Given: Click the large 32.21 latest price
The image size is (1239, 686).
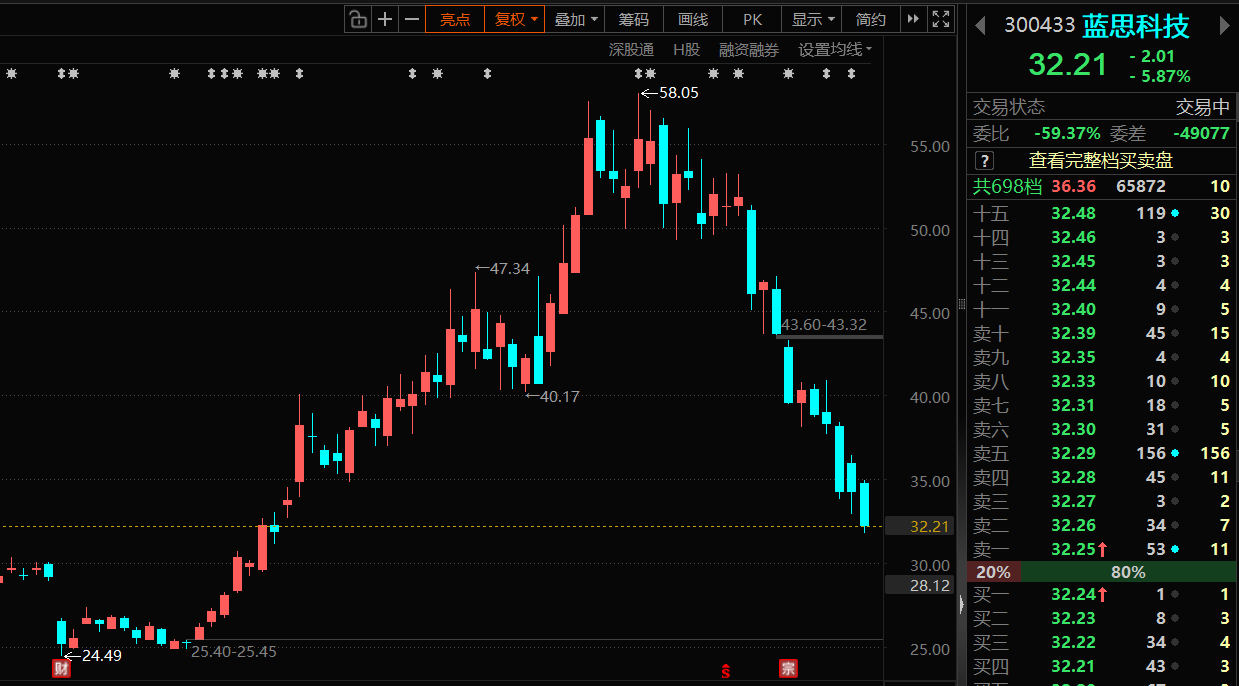Looking at the screenshot, I should tap(1068, 65).
